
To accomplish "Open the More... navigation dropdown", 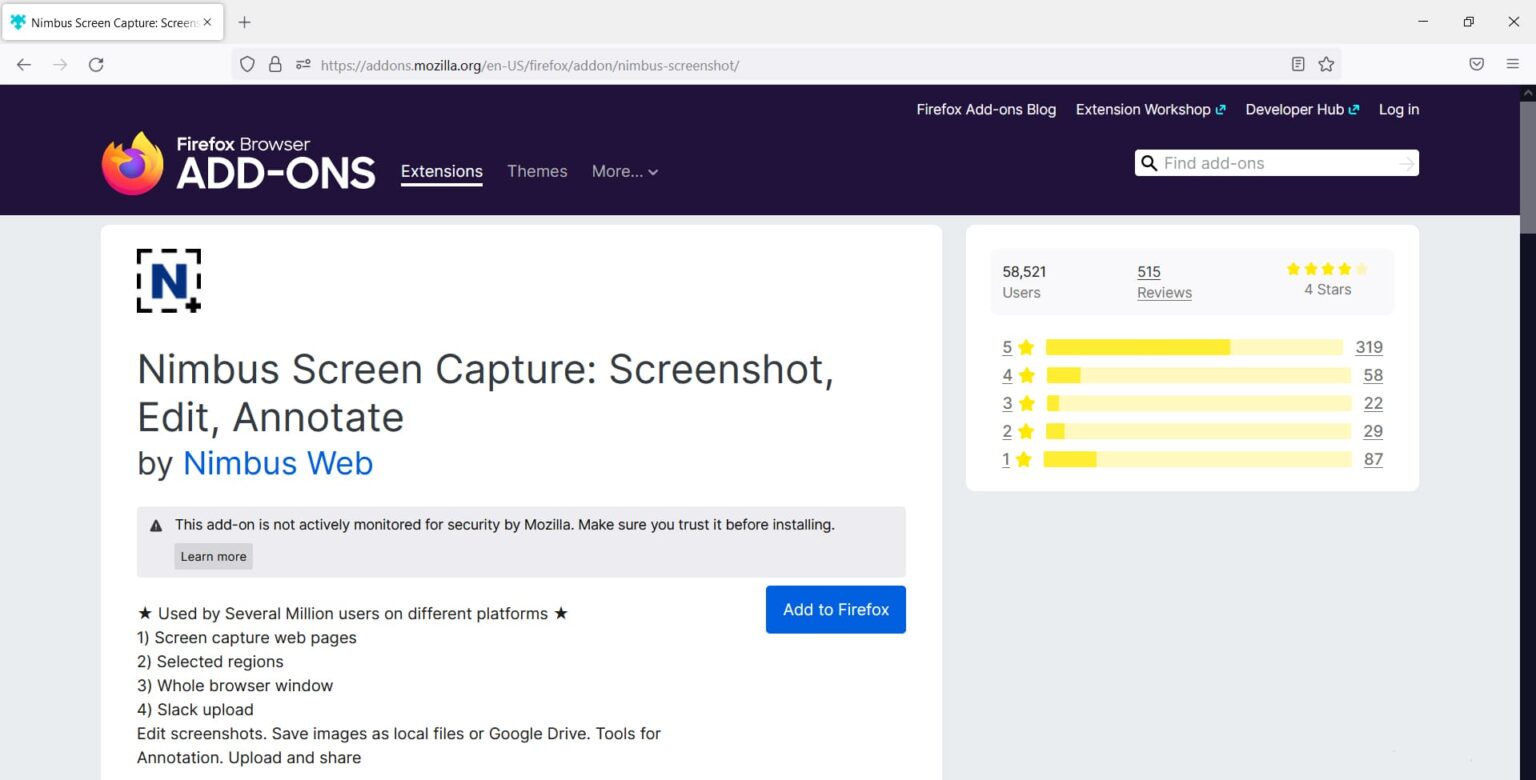I will (624, 171).
